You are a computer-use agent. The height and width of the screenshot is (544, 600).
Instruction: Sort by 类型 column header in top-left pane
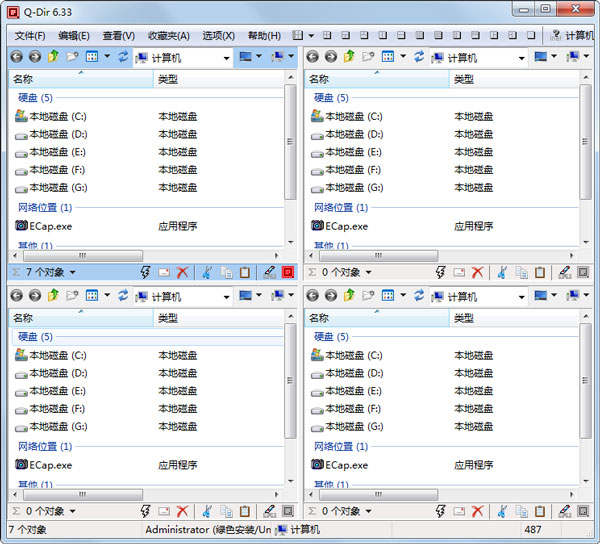168,79
